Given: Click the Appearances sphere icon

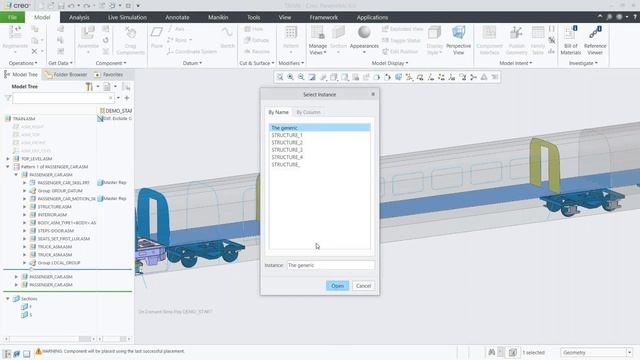Looking at the screenshot, I should click(364, 32).
